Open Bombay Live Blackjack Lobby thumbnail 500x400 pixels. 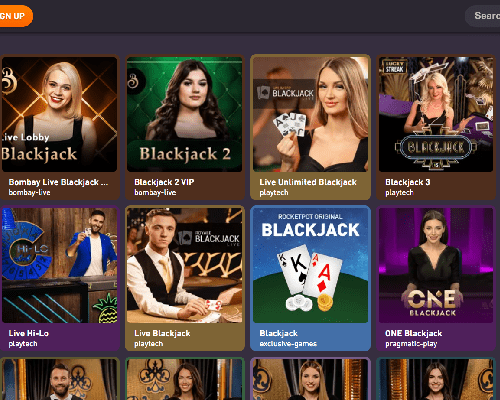(x=59, y=114)
